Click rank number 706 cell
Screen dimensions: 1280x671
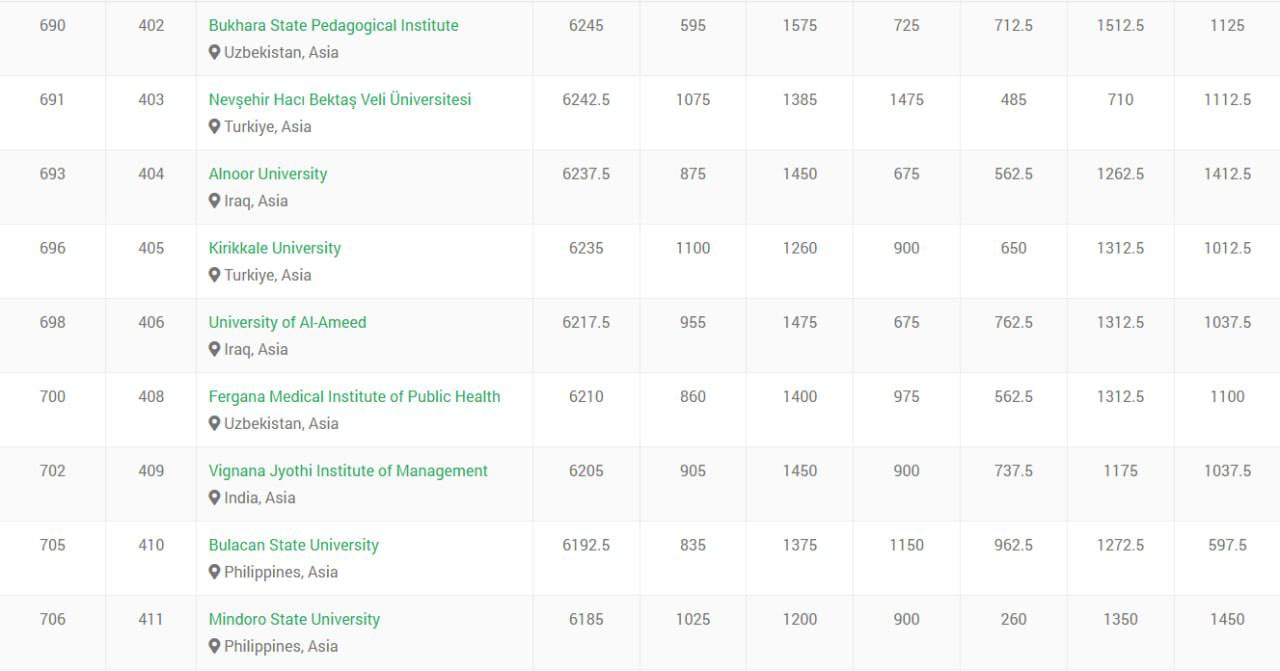click(x=52, y=619)
